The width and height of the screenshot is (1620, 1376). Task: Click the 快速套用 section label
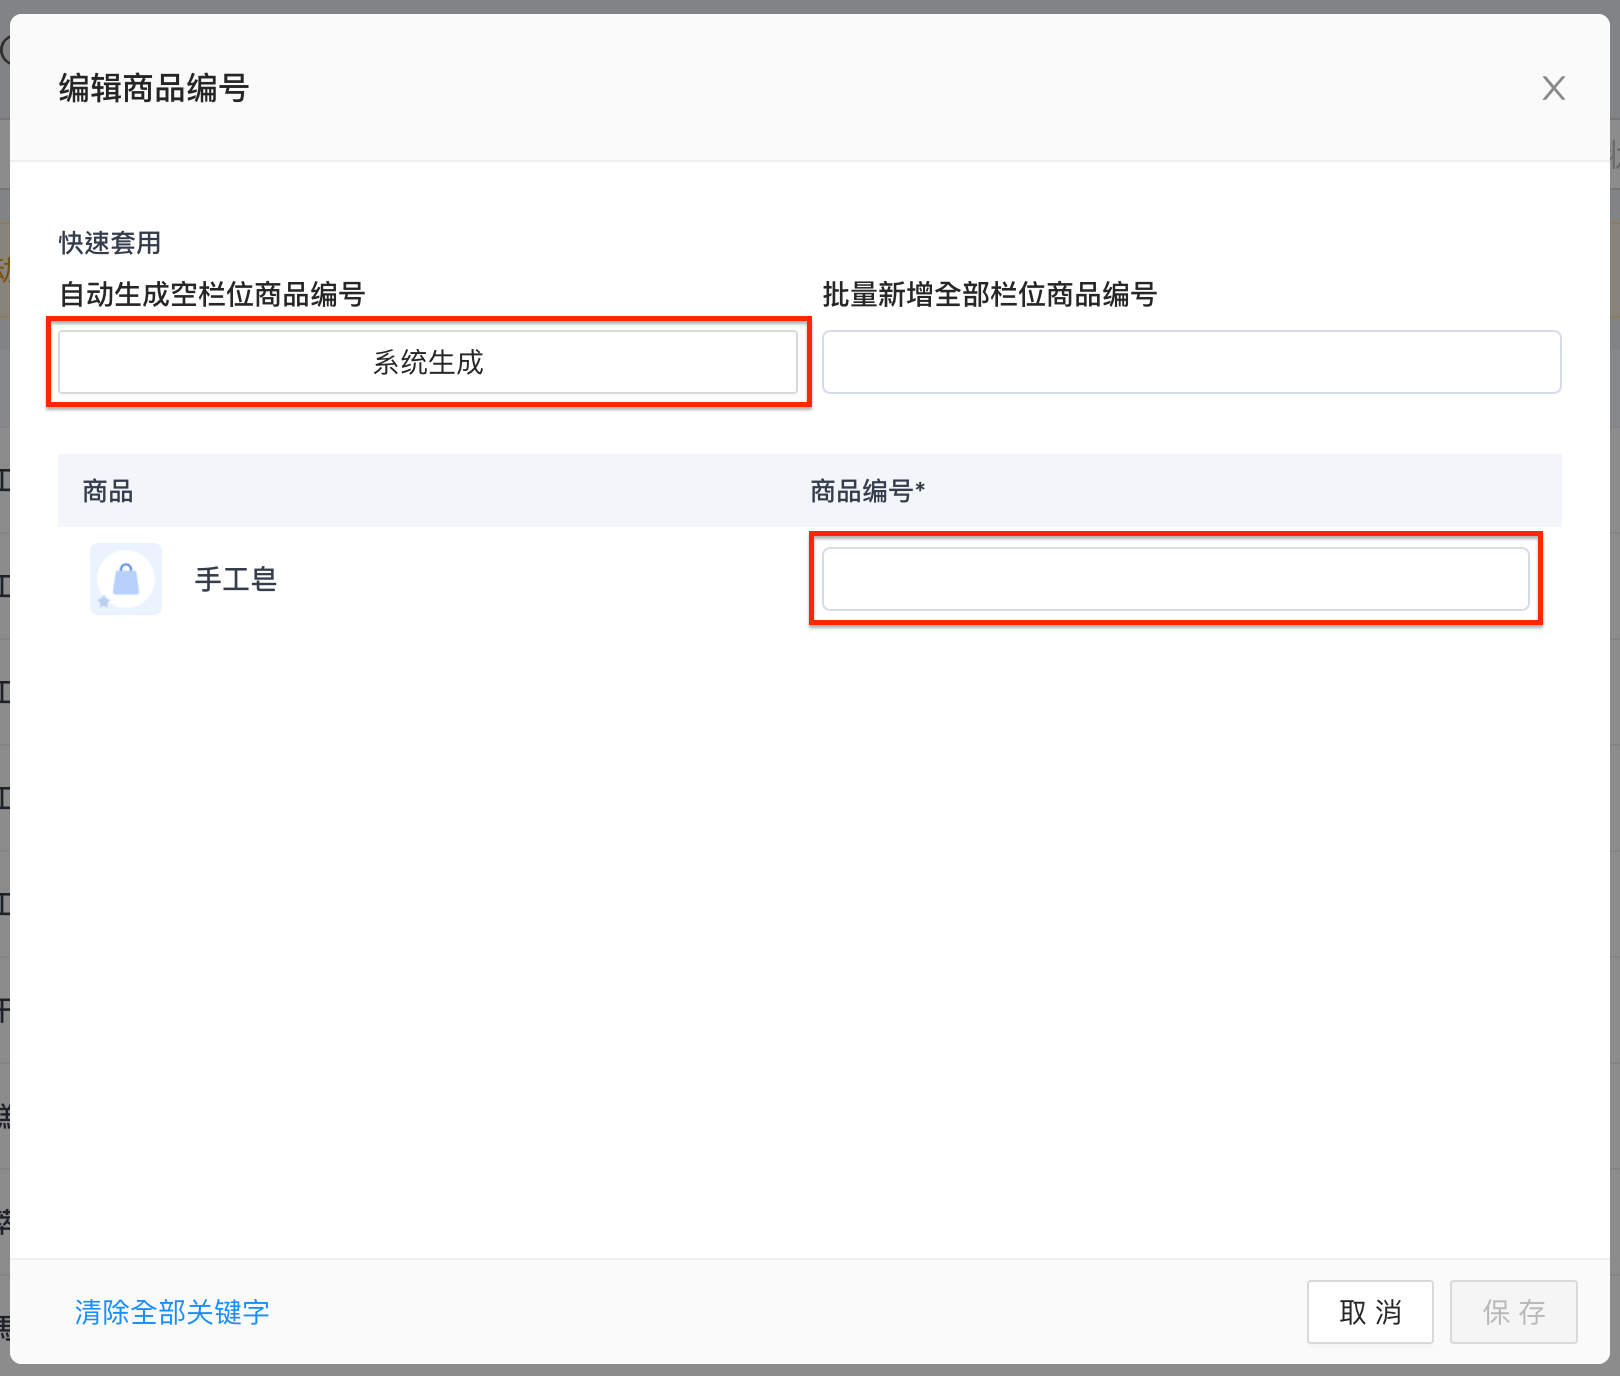click(x=110, y=243)
